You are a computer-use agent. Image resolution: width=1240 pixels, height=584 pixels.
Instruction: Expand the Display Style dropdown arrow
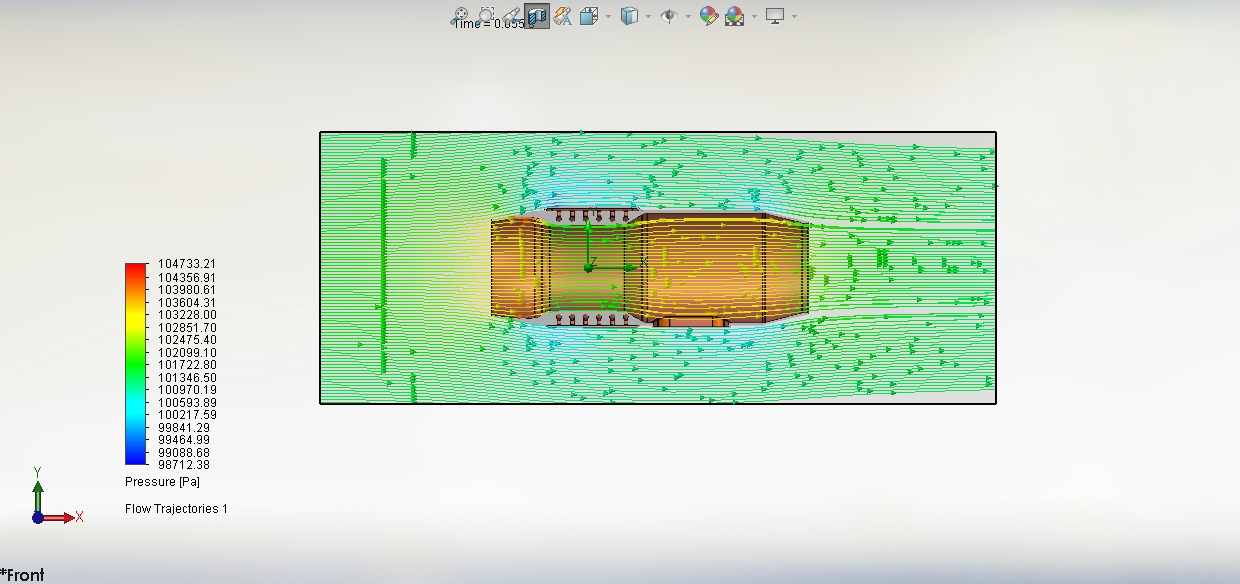648,16
